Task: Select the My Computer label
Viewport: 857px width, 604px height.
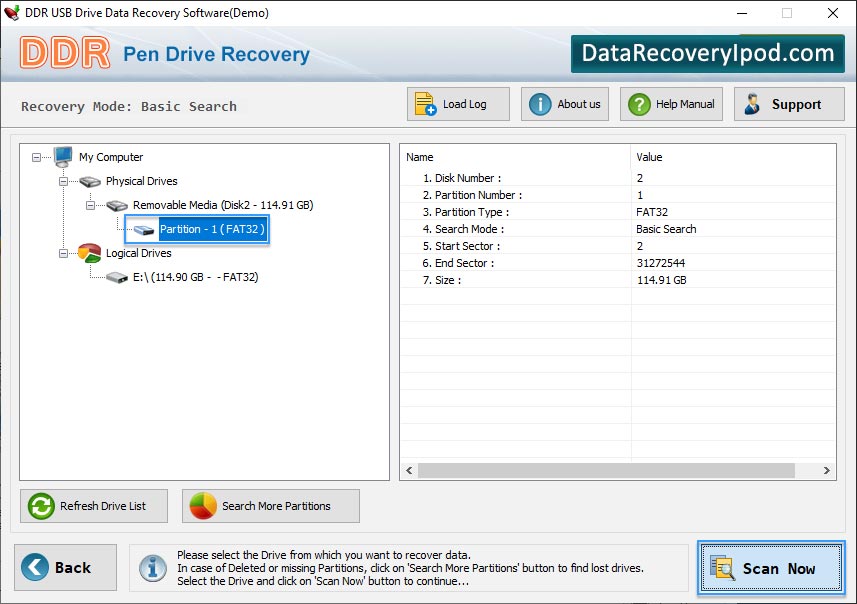Action: click(x=111, y=157)
